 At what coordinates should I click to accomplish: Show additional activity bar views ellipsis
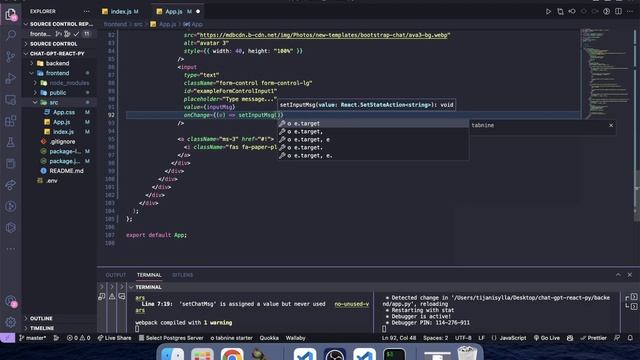[11, 249]
